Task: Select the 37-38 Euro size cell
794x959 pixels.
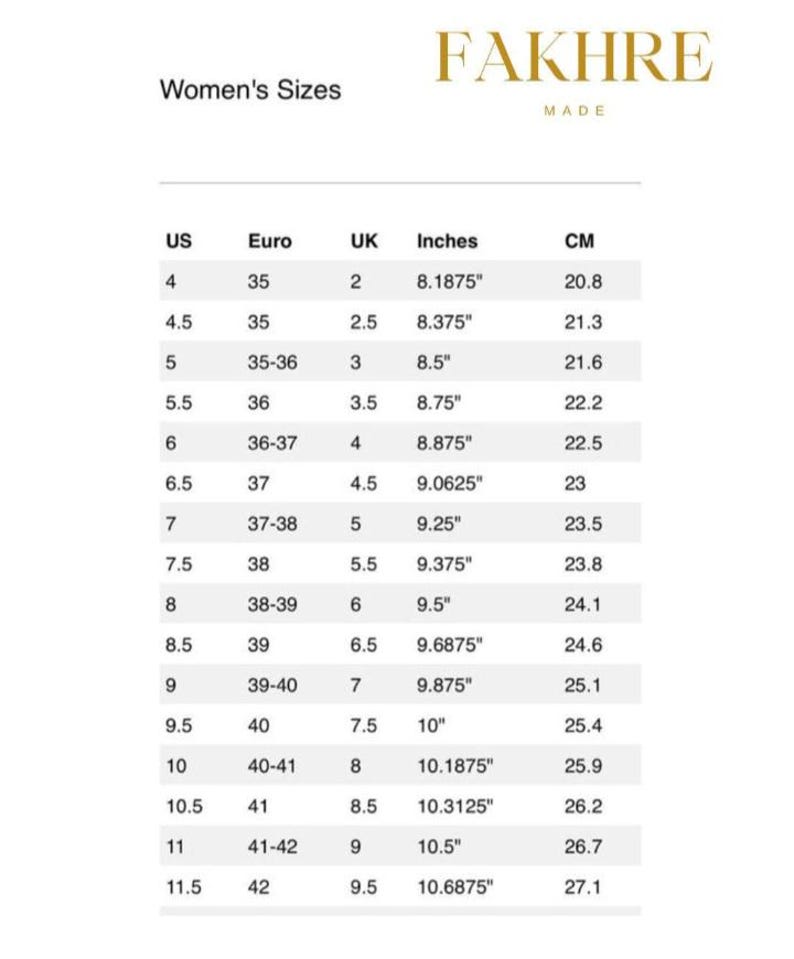Action: (x=272, y=524)
